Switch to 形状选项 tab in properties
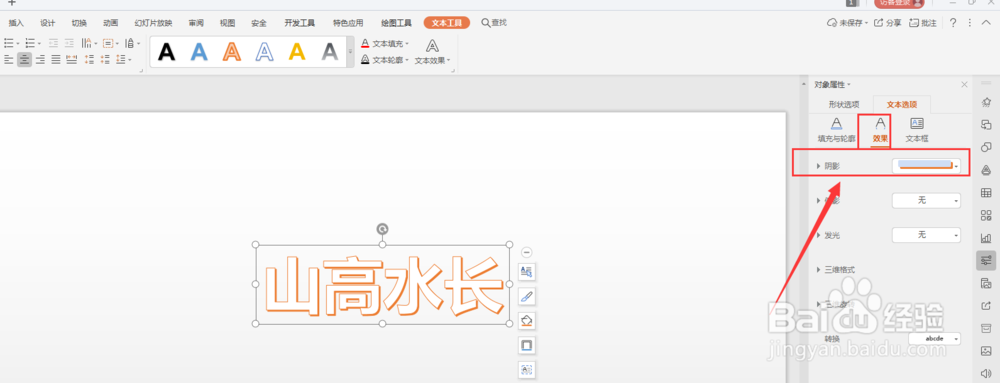 click(x=844, y=105)
